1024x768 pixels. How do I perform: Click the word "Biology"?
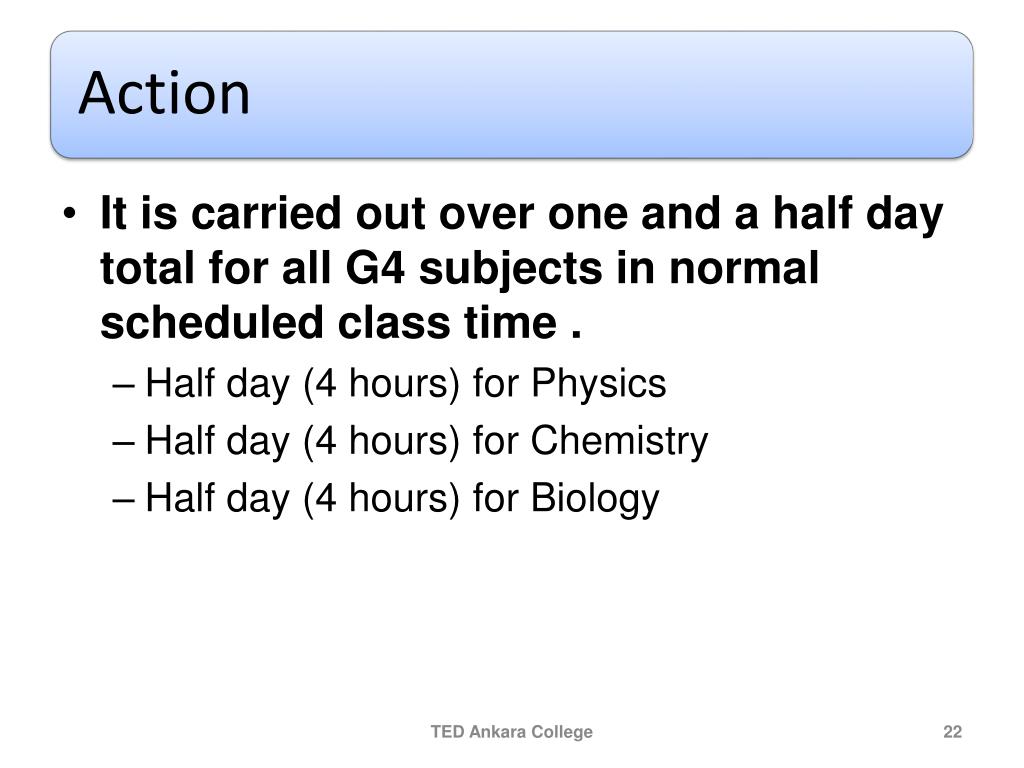pyautogui.click(x=596, y=498)
